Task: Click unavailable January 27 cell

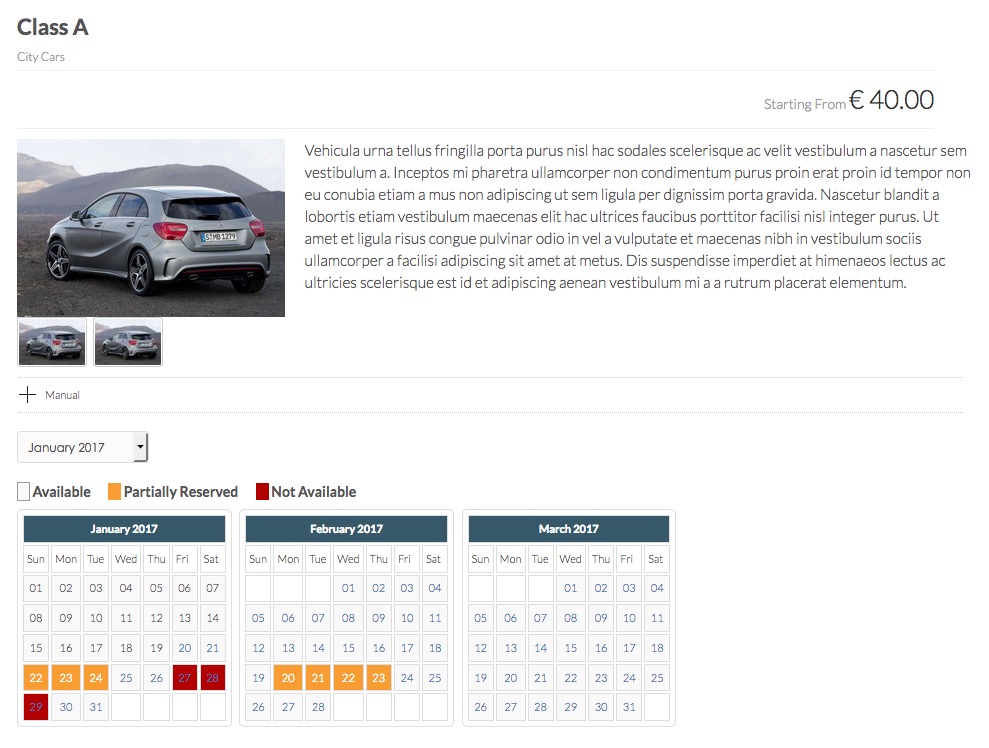Action: pos(184,678)
